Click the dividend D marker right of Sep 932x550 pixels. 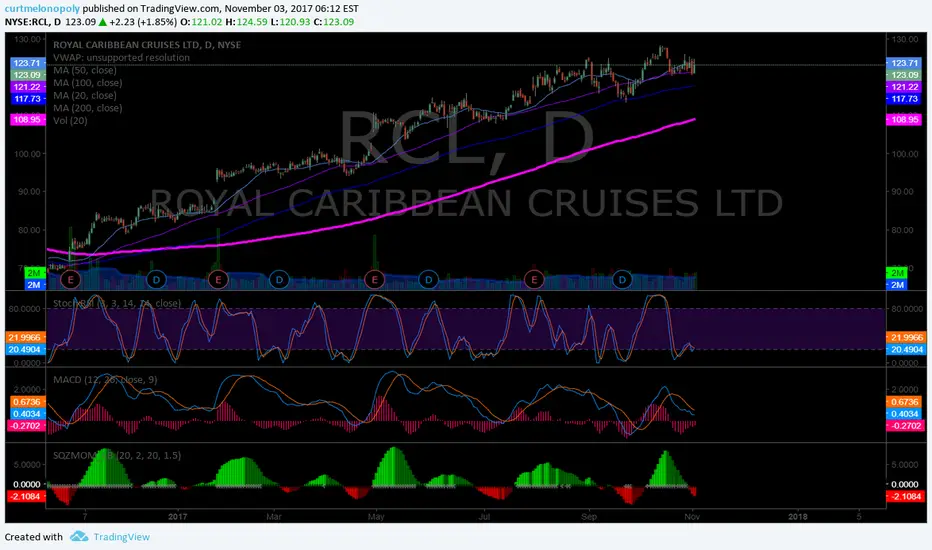(x=622, y=279)
